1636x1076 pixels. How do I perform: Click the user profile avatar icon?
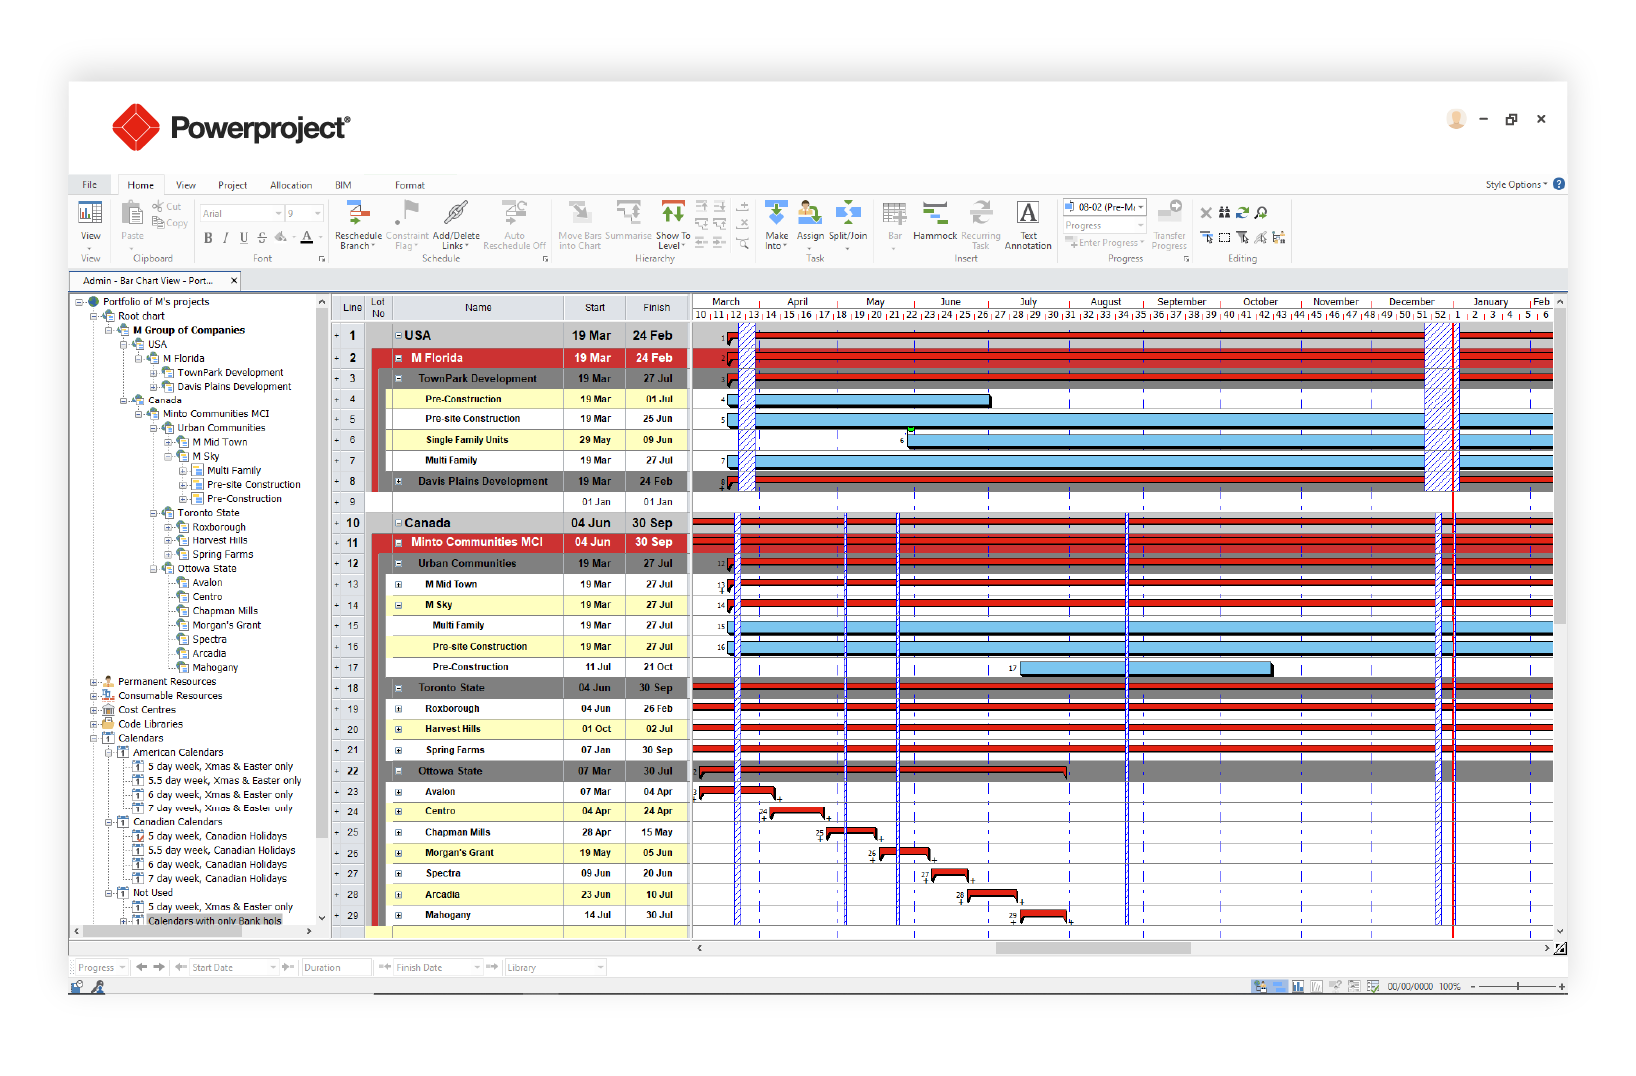coord(1456,119)
